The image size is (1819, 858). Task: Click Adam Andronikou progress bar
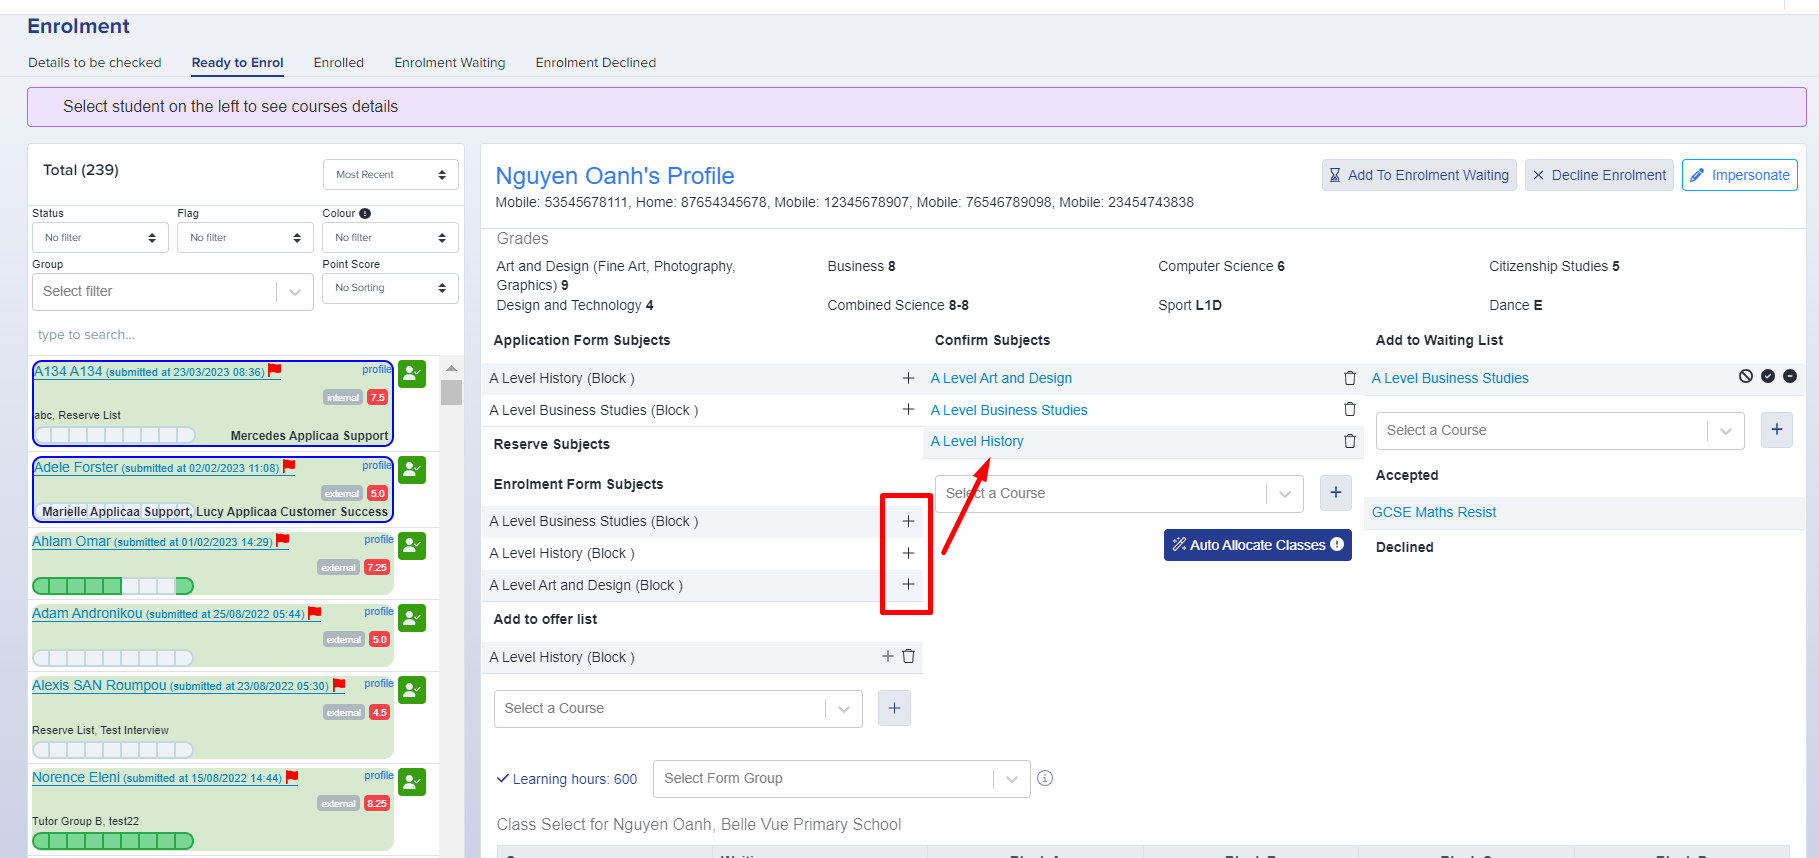click(x=113, y=658)
